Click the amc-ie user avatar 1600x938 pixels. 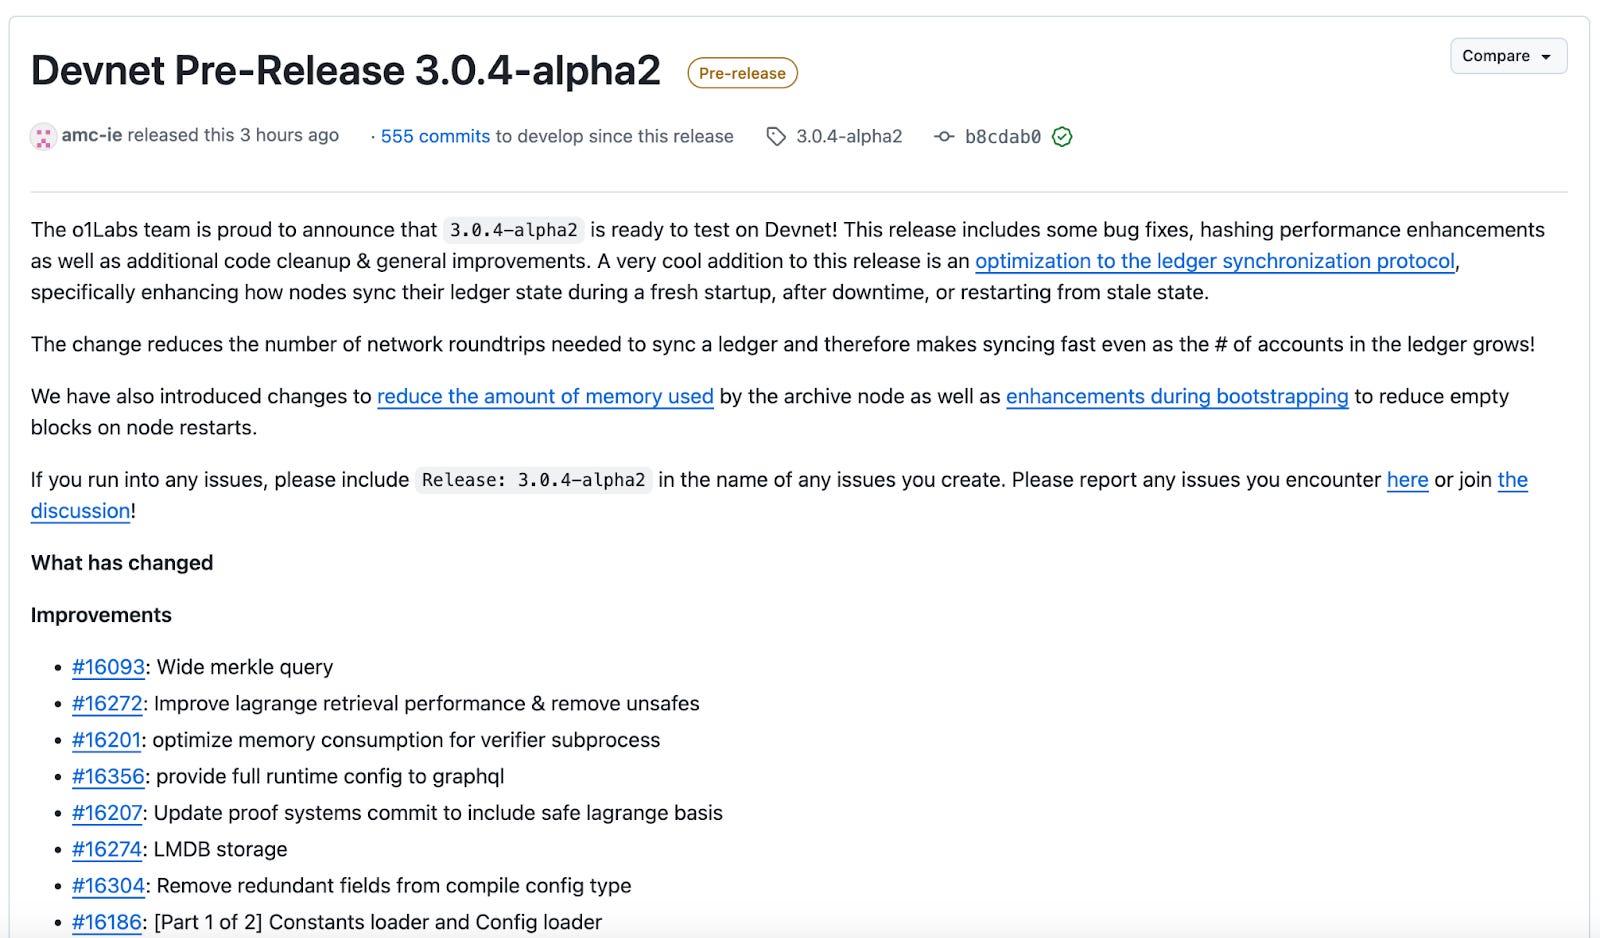point(43,137)
